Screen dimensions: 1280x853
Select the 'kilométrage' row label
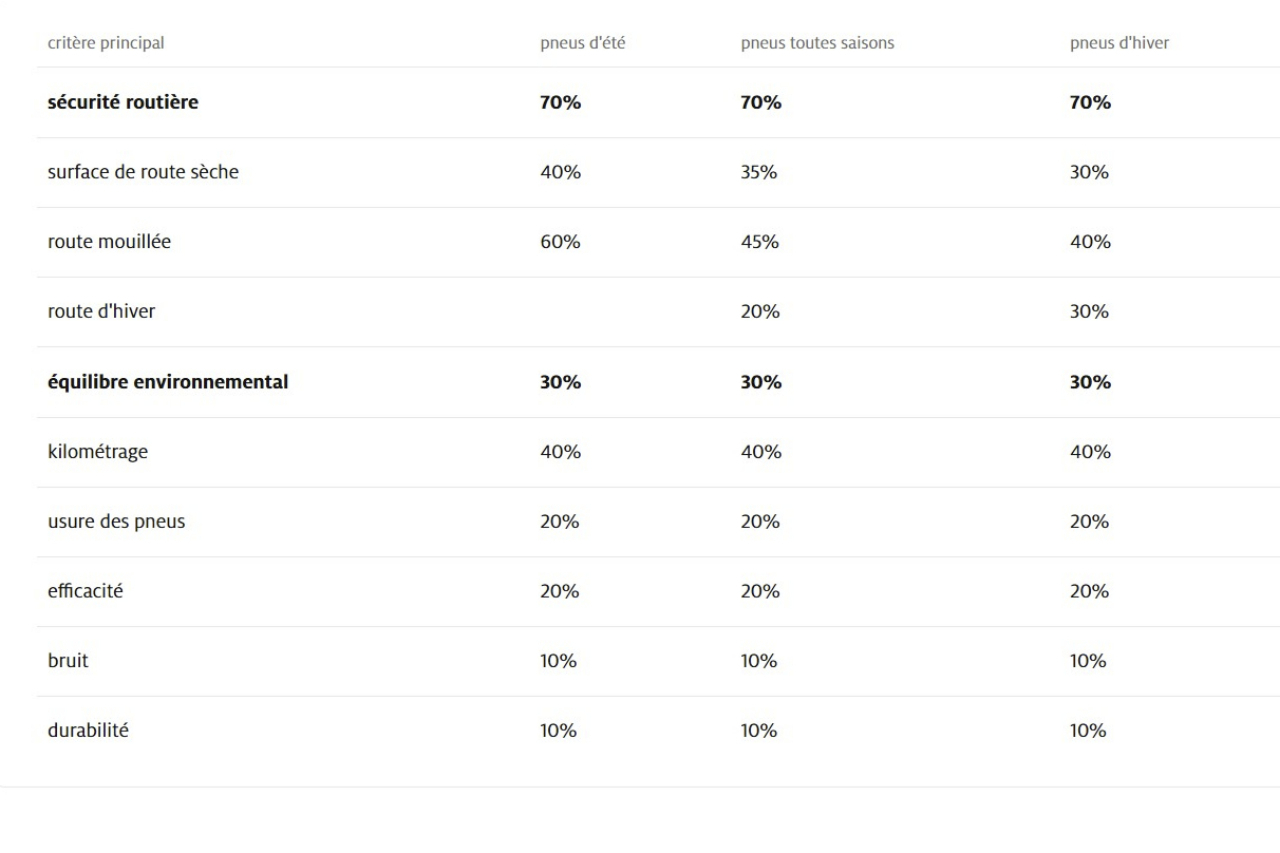98,452
